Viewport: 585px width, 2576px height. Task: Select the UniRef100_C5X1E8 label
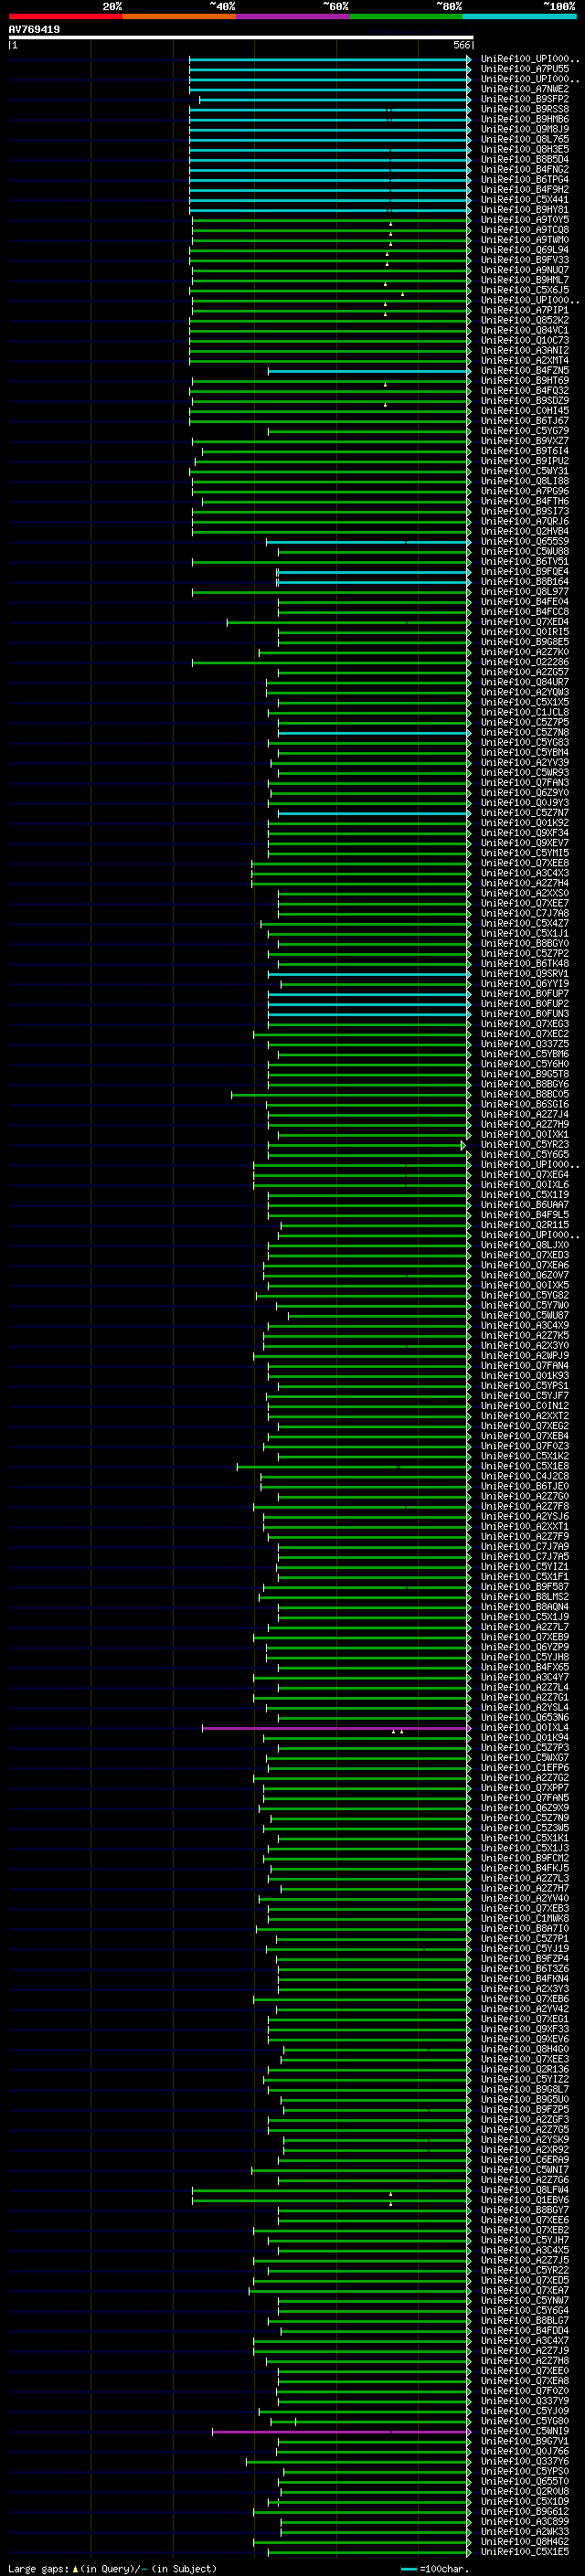(x=525, y=1466)
